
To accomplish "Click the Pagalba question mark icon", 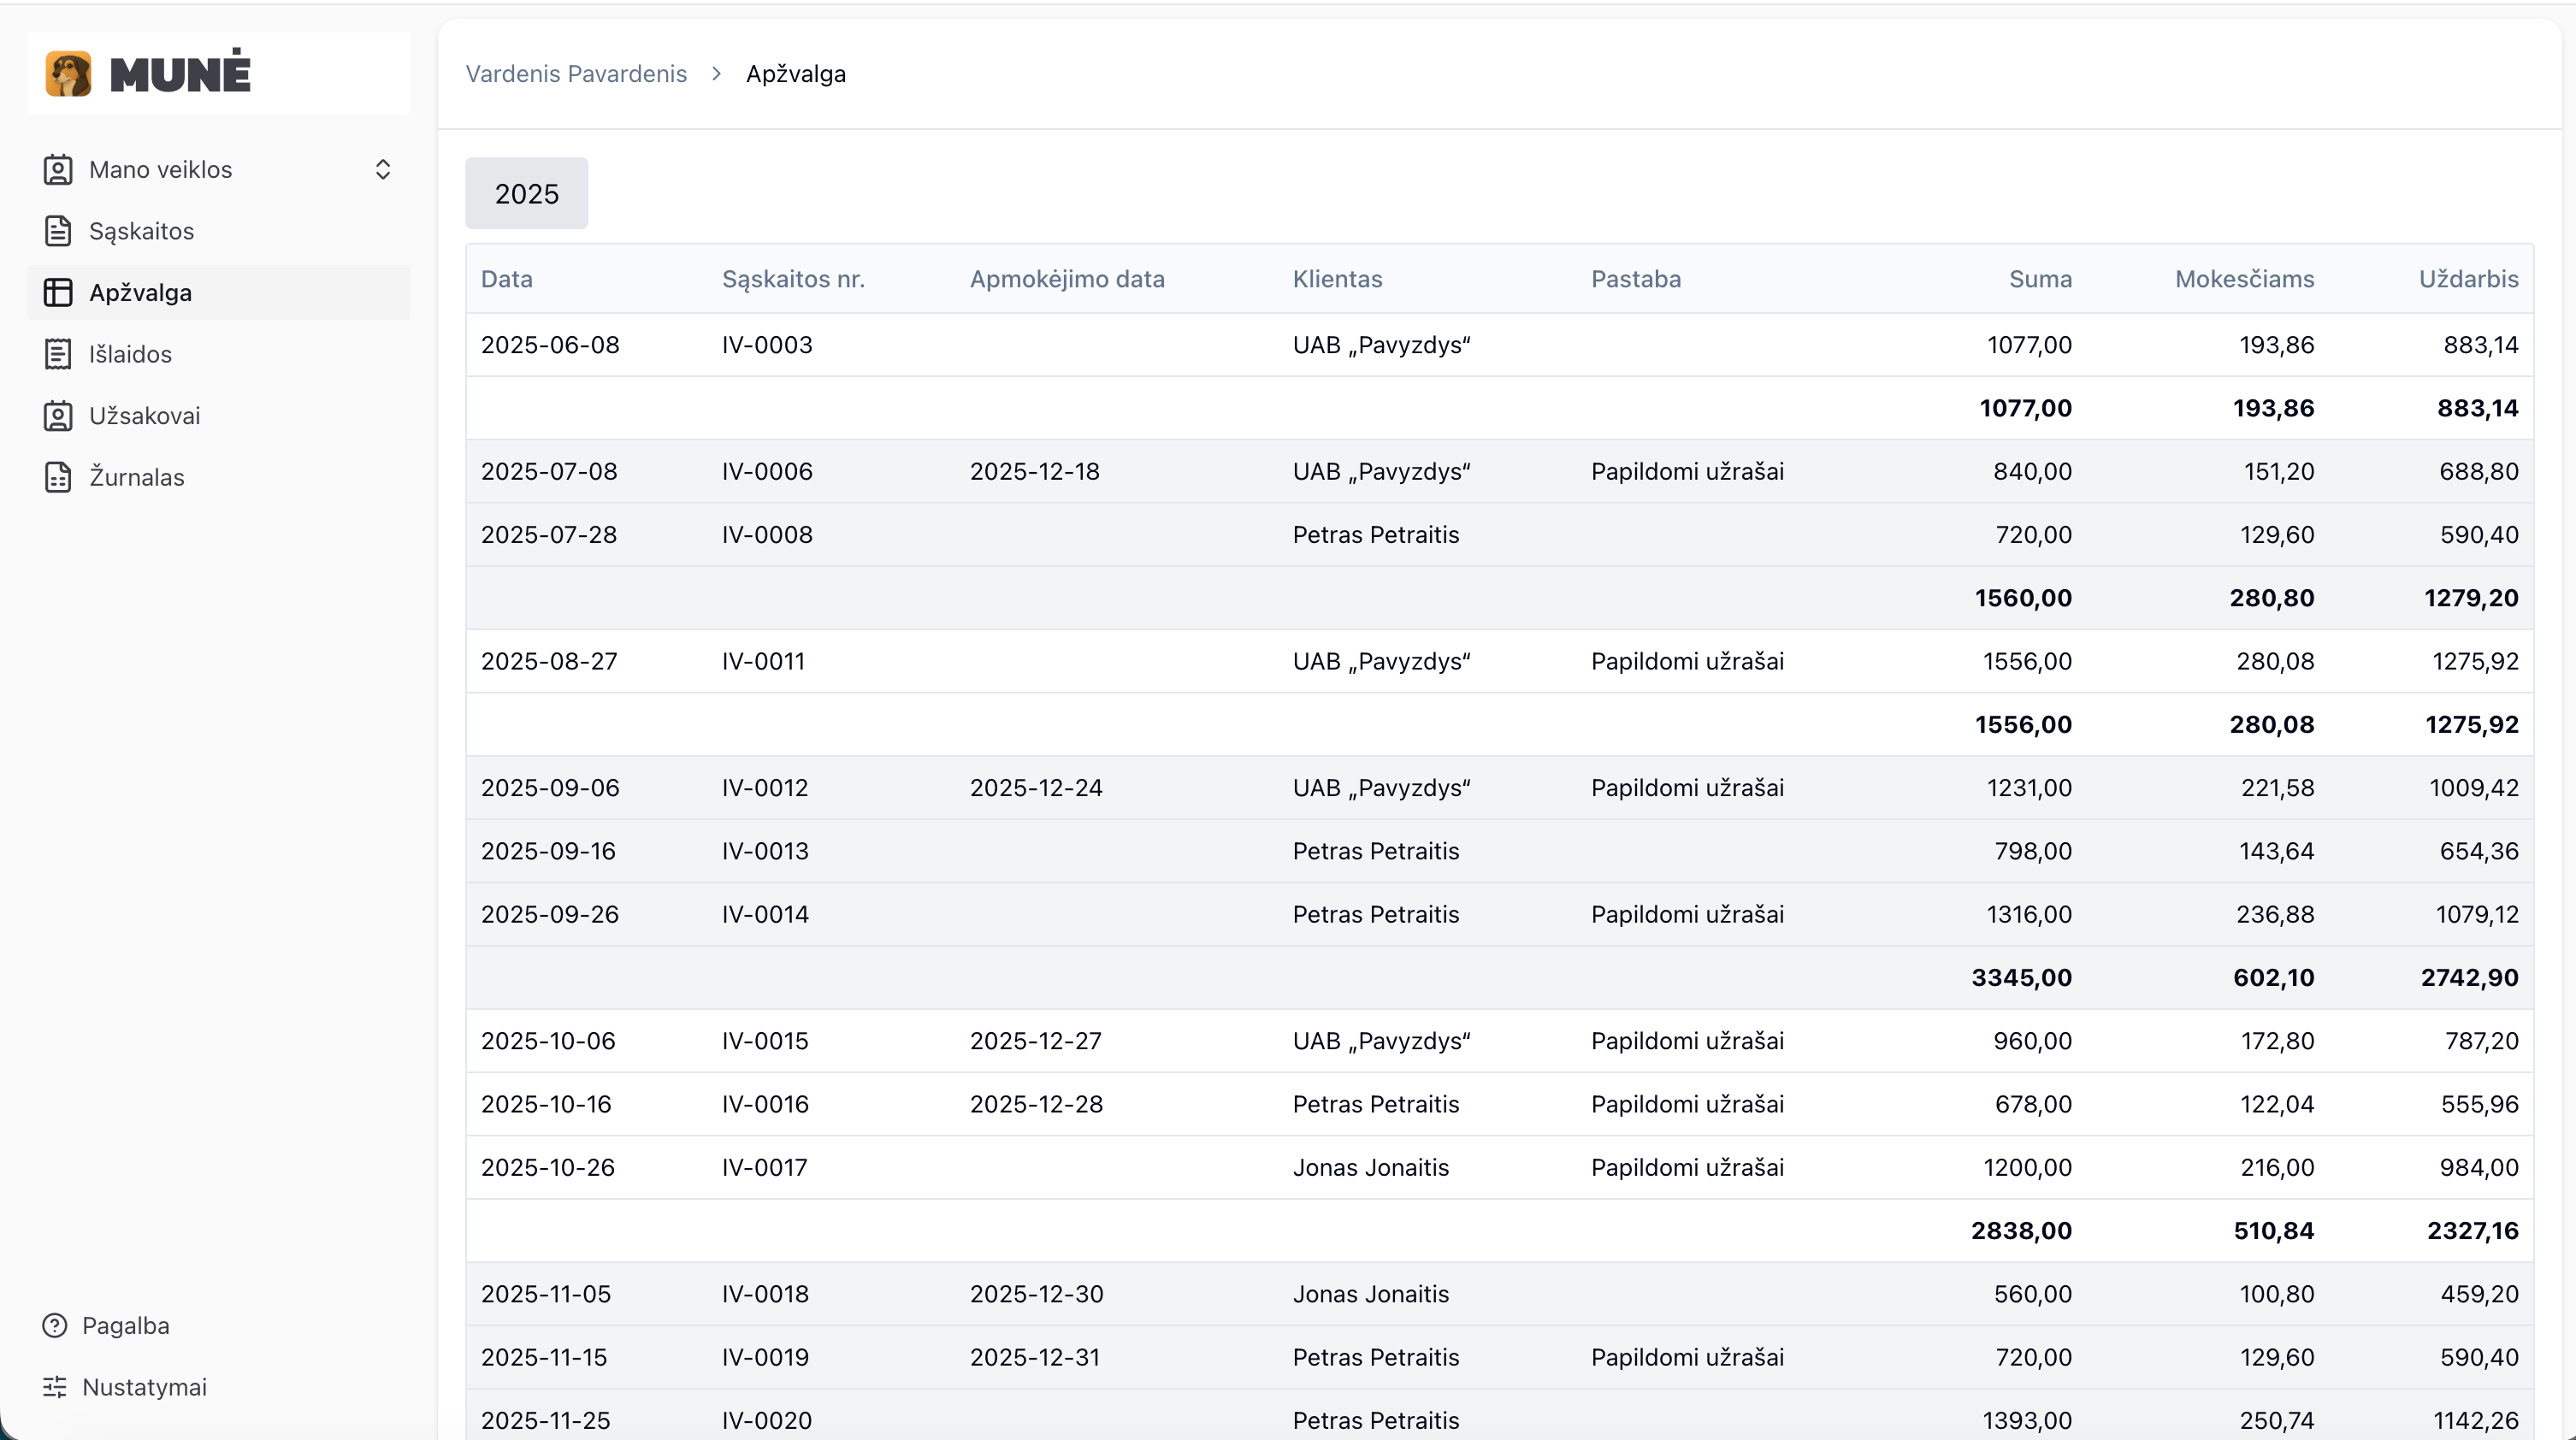I will pos(55,1325).
